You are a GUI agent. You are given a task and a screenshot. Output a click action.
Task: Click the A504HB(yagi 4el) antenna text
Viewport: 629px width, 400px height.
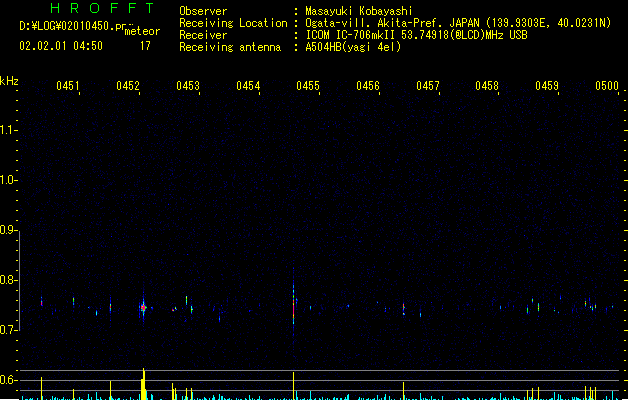pos(353,47)
